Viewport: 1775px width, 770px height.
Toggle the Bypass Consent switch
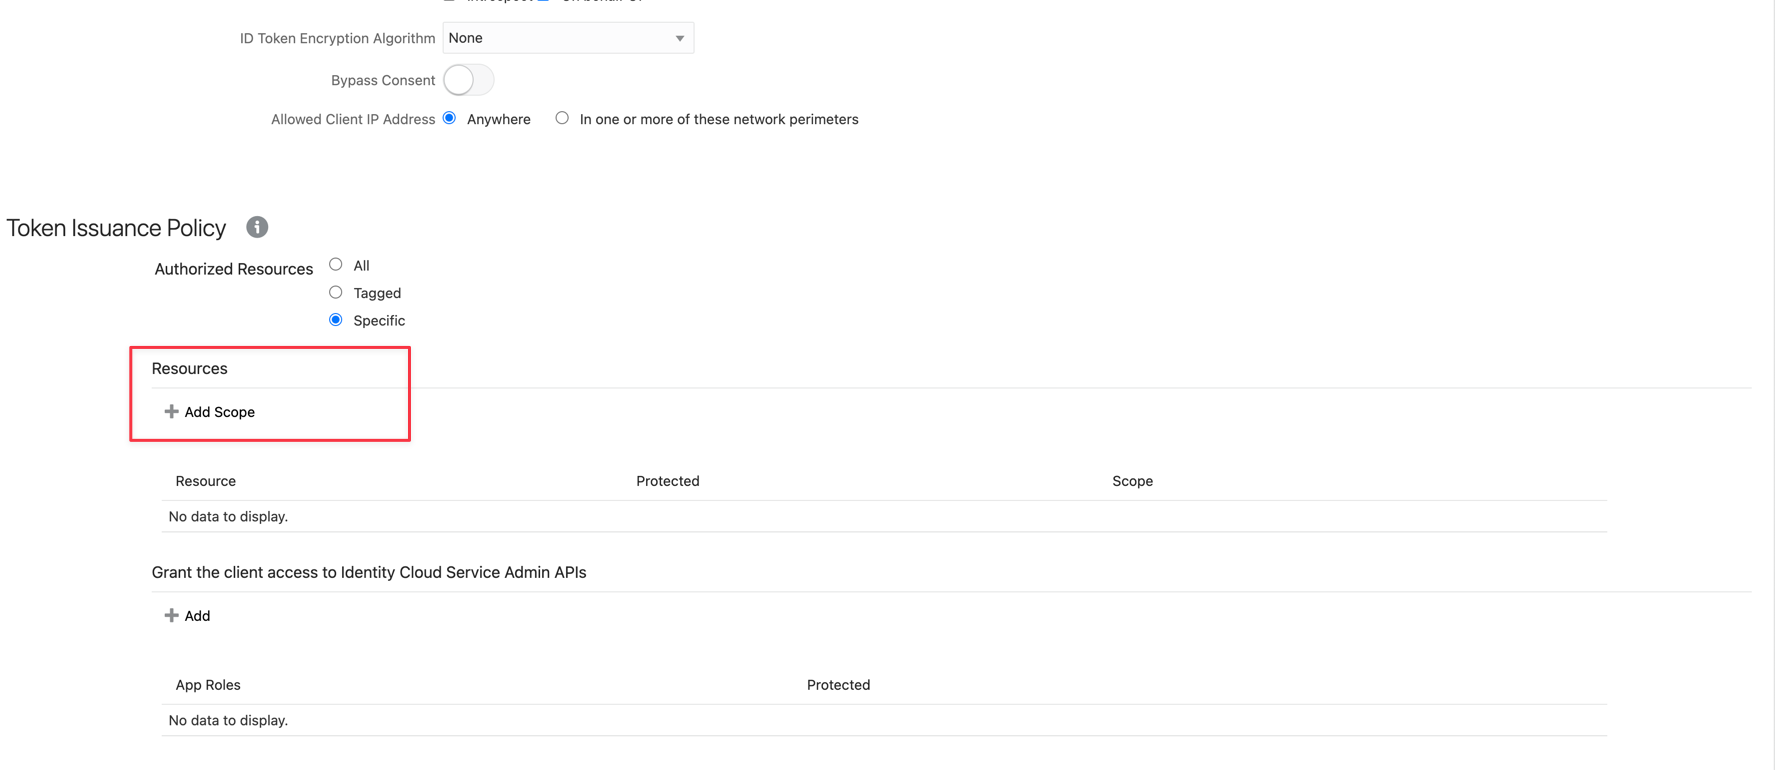pyautogui.click(x=468, y=80)
